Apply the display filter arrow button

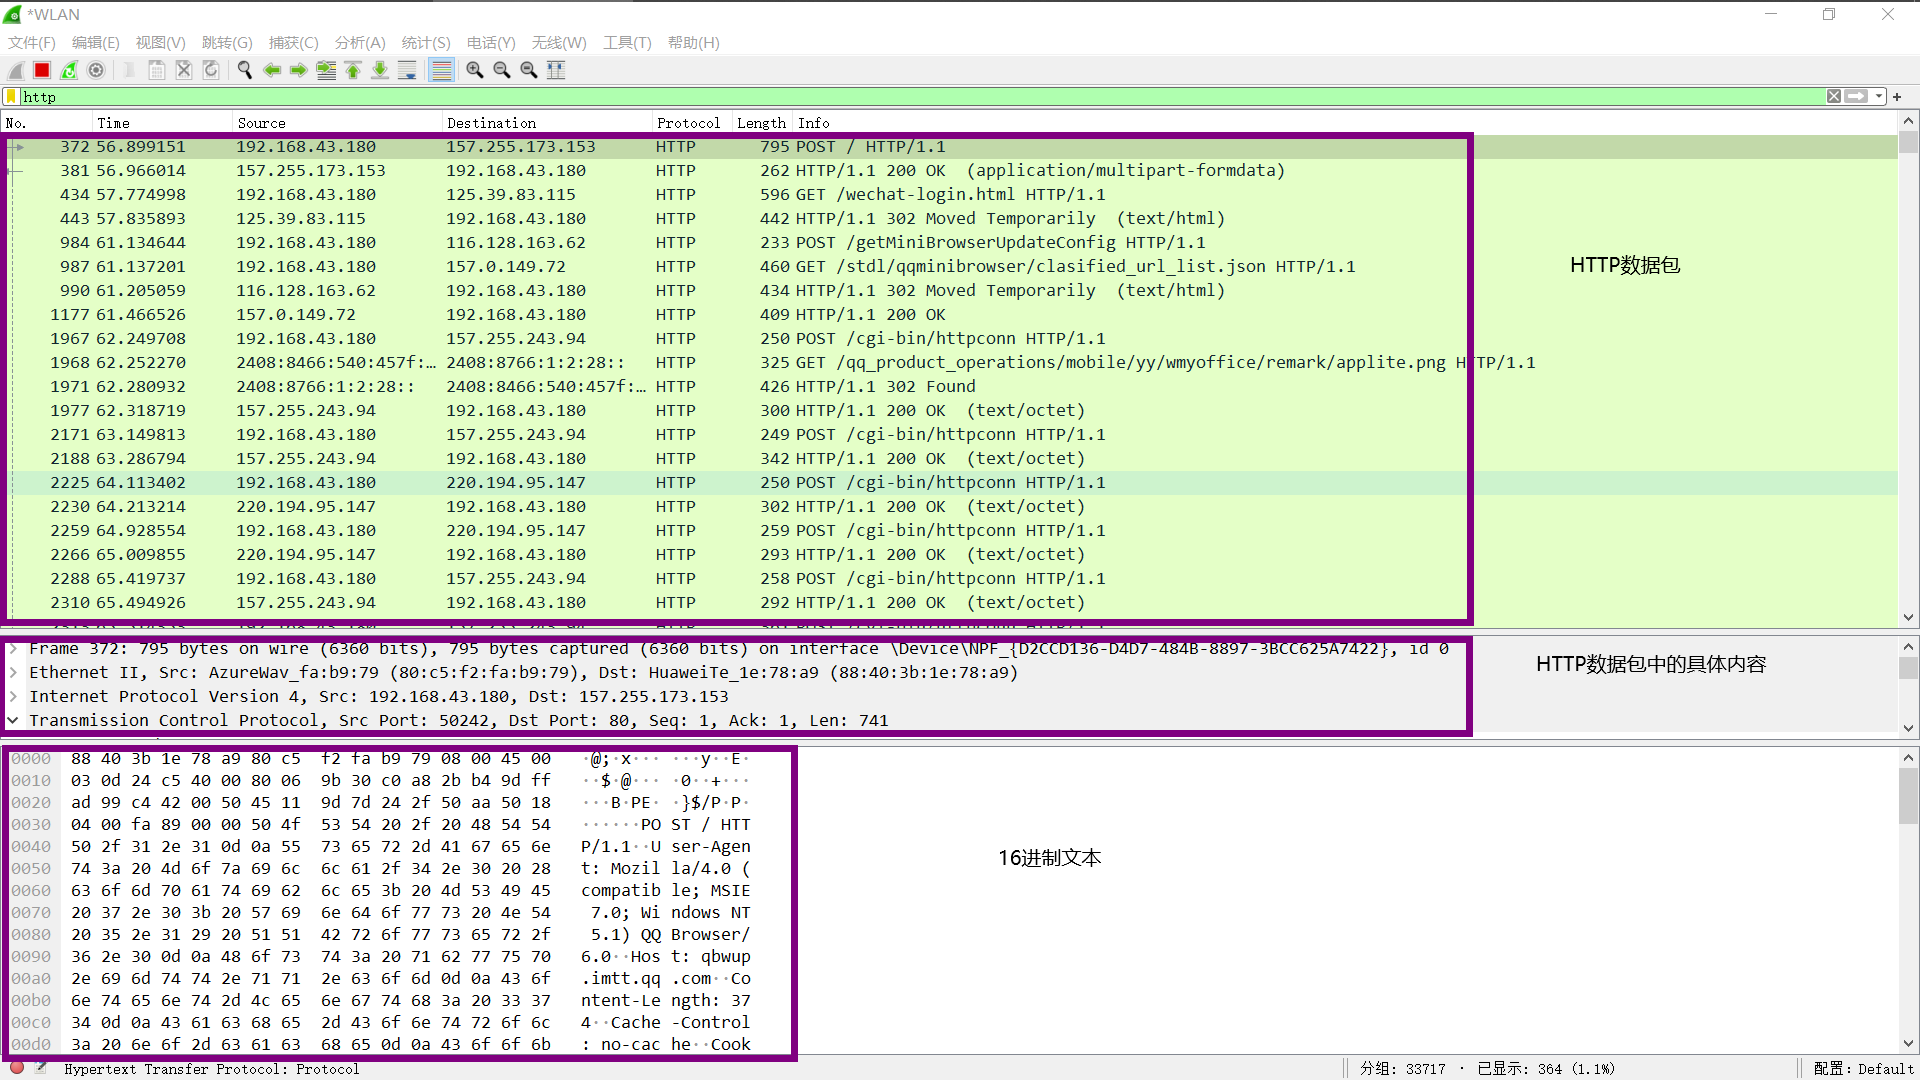pos(1857,97)
